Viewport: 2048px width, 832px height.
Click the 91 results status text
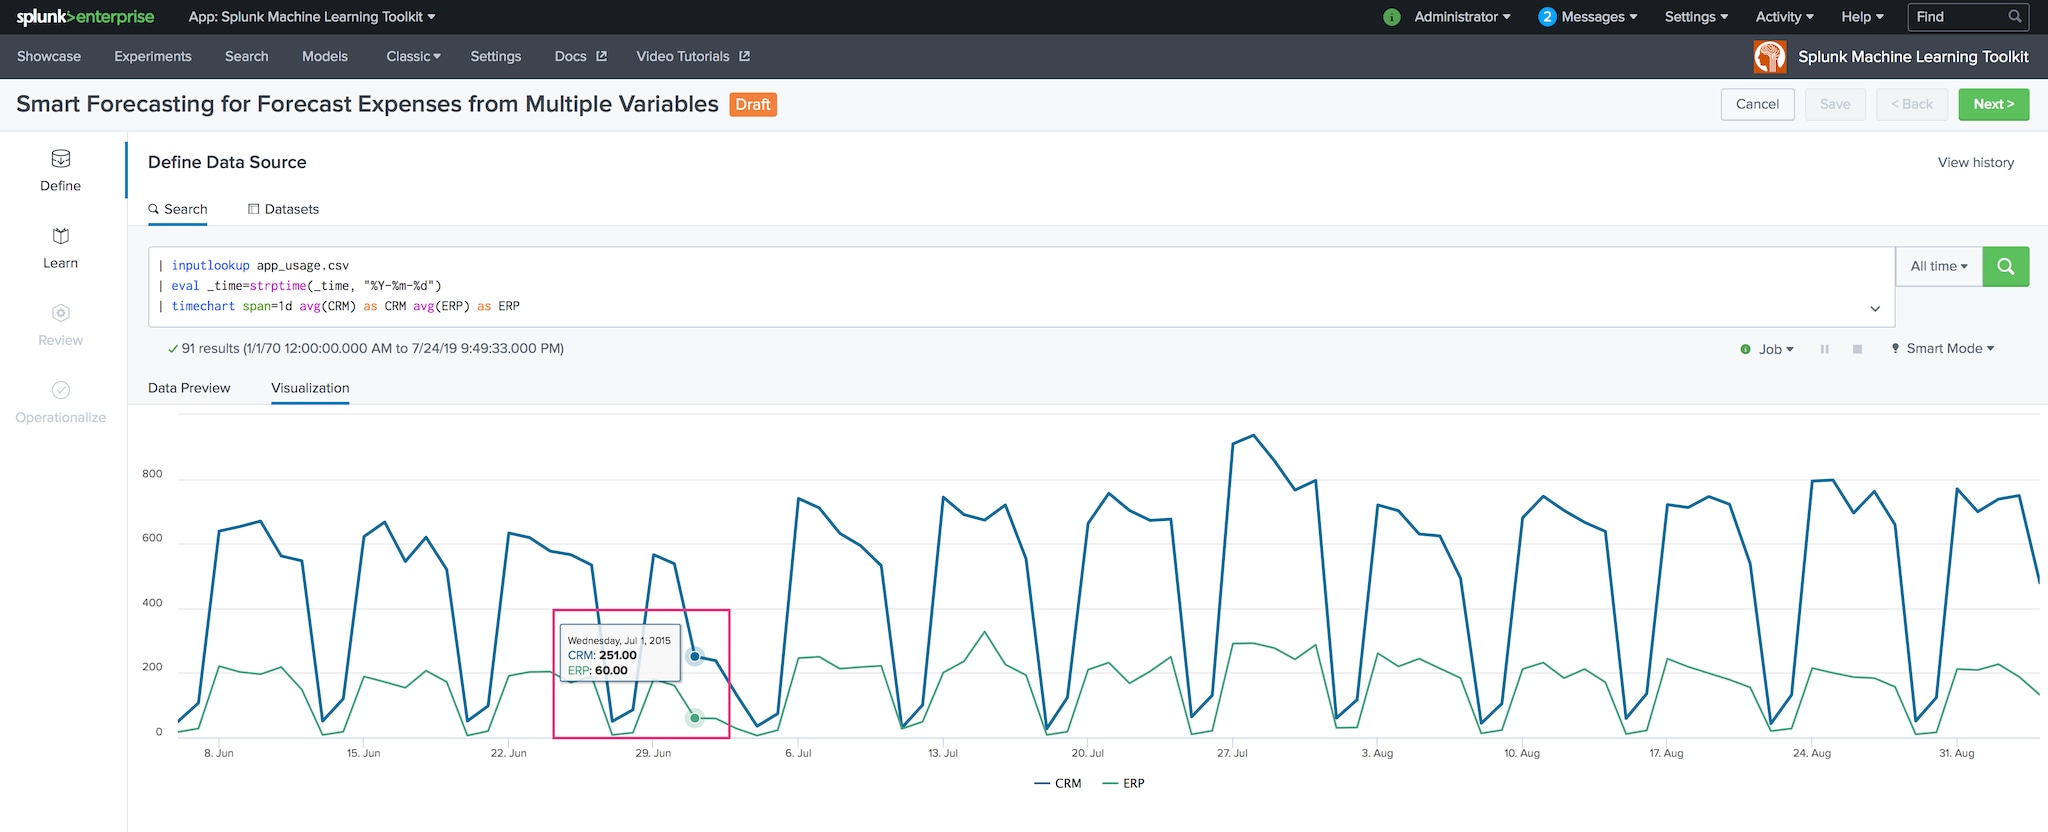pos(366,349)
